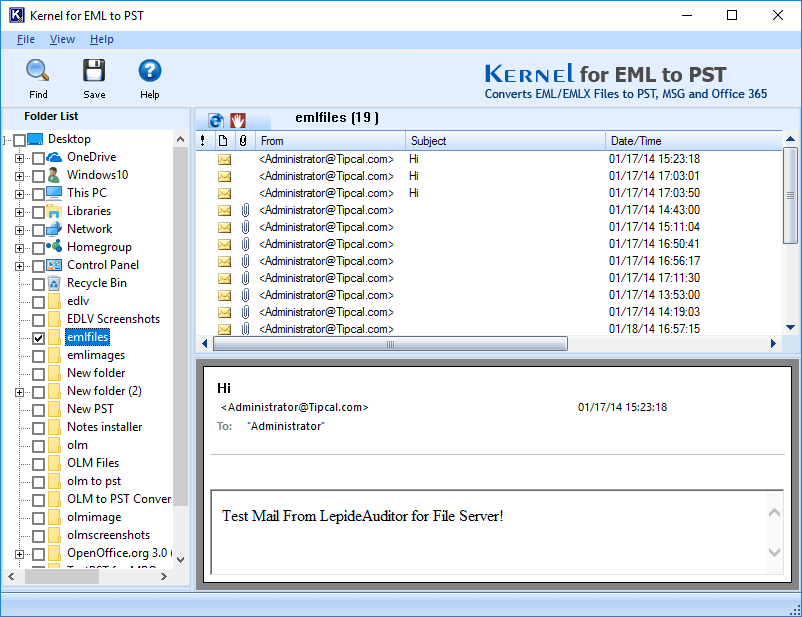Expand the New folder (2) node
This screenshot has width=802, height=617.
click(x=19, y=392)
